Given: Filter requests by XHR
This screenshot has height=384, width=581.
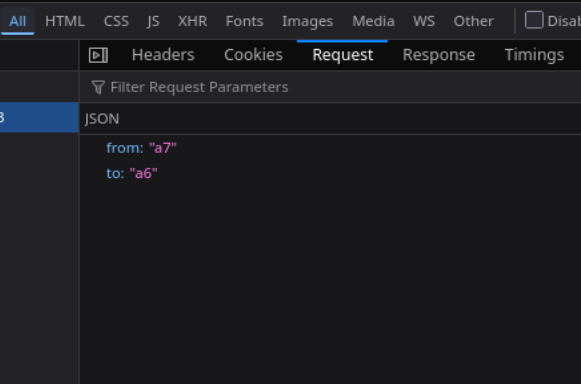Looking at the screenshot, I should tap(192, 21).
